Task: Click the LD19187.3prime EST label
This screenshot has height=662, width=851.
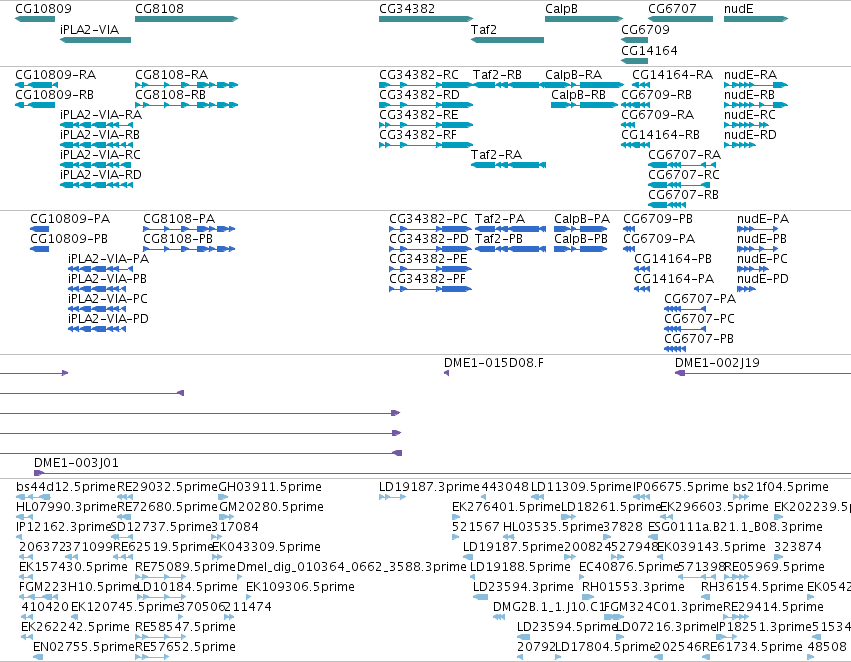Action: [x=429, y=487]
